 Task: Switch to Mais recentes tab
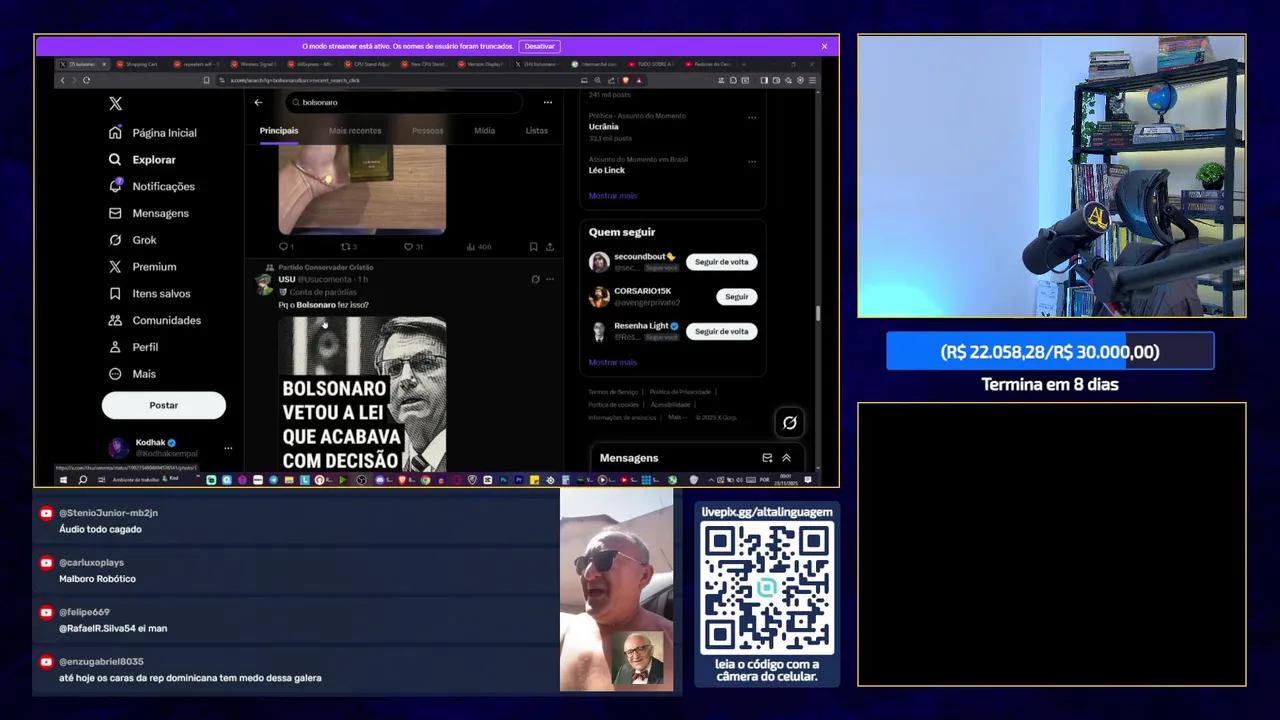click(x=355, y=131)
